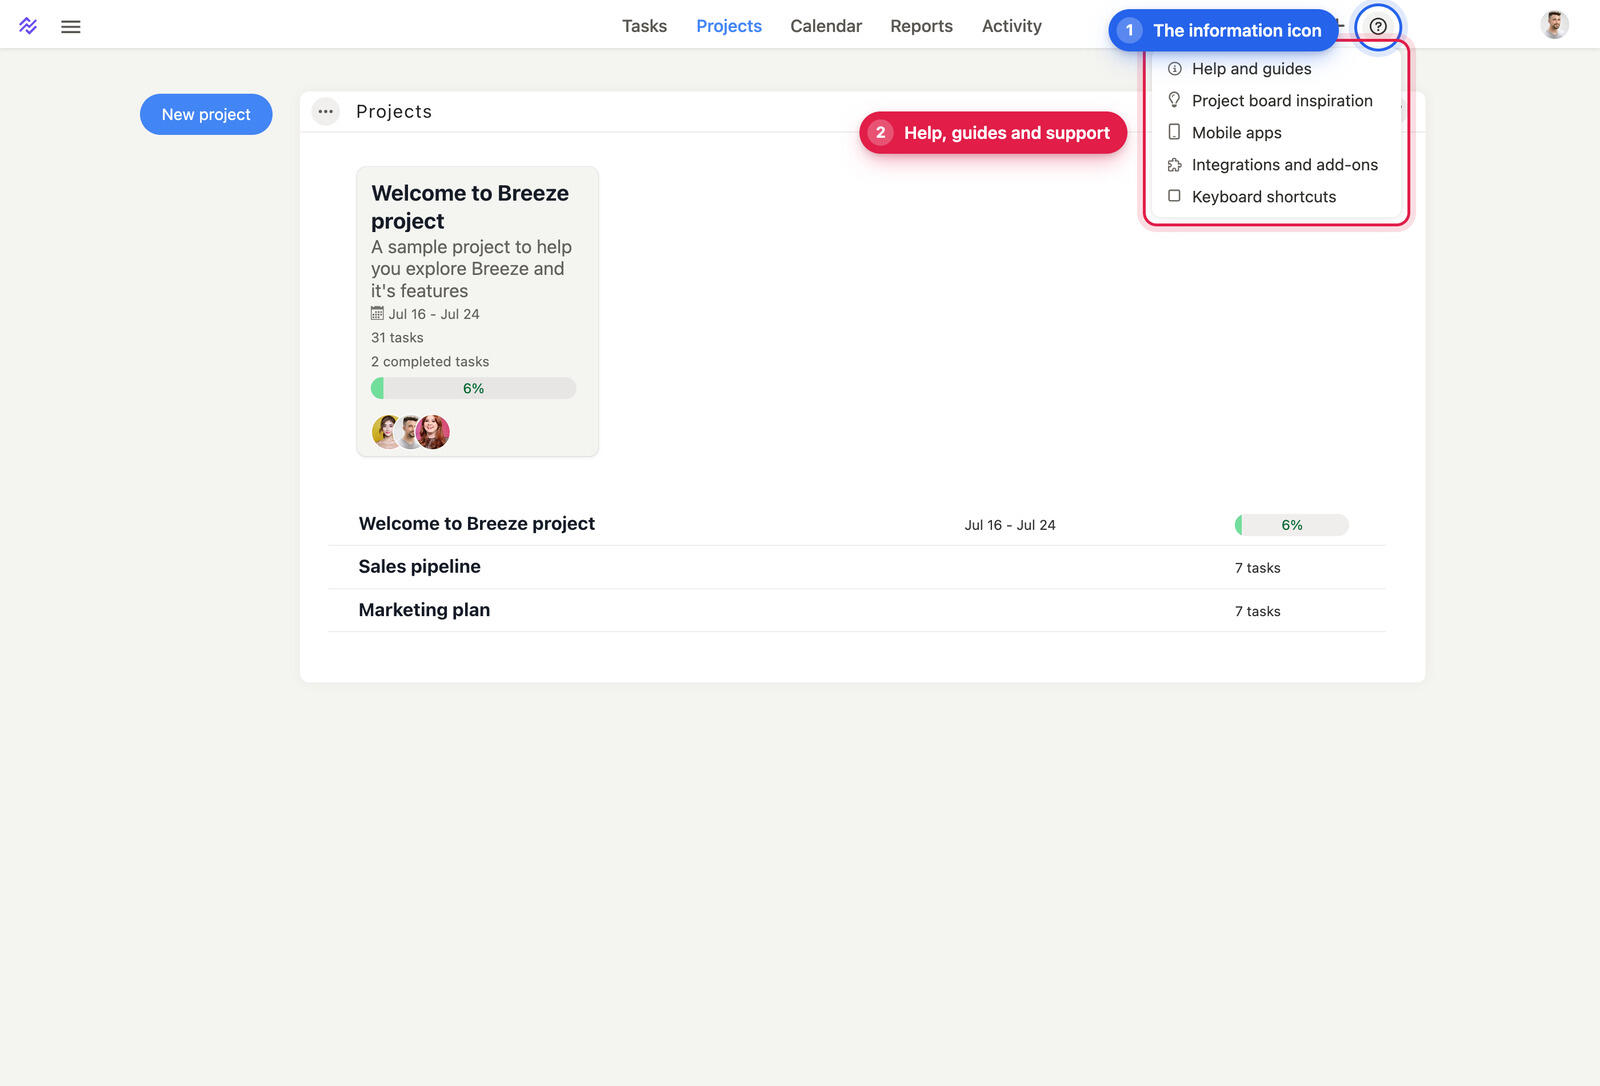Click the lightbulb icon for board inspiration

(1174, 100)
